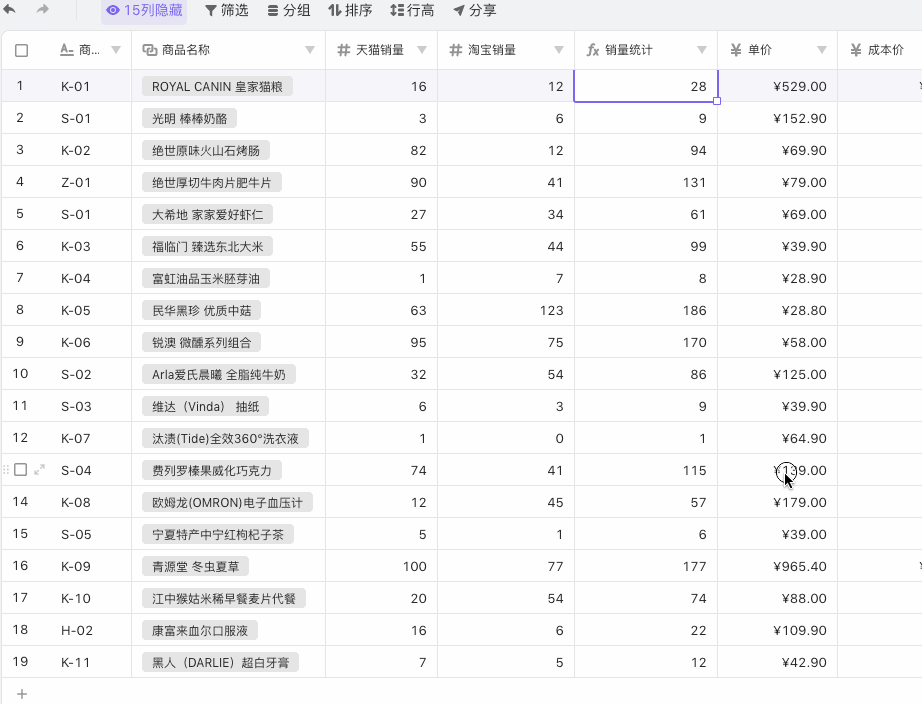Expand row 13 using the expand-record icon
The image size is (922, 704).
pos(40,470)
